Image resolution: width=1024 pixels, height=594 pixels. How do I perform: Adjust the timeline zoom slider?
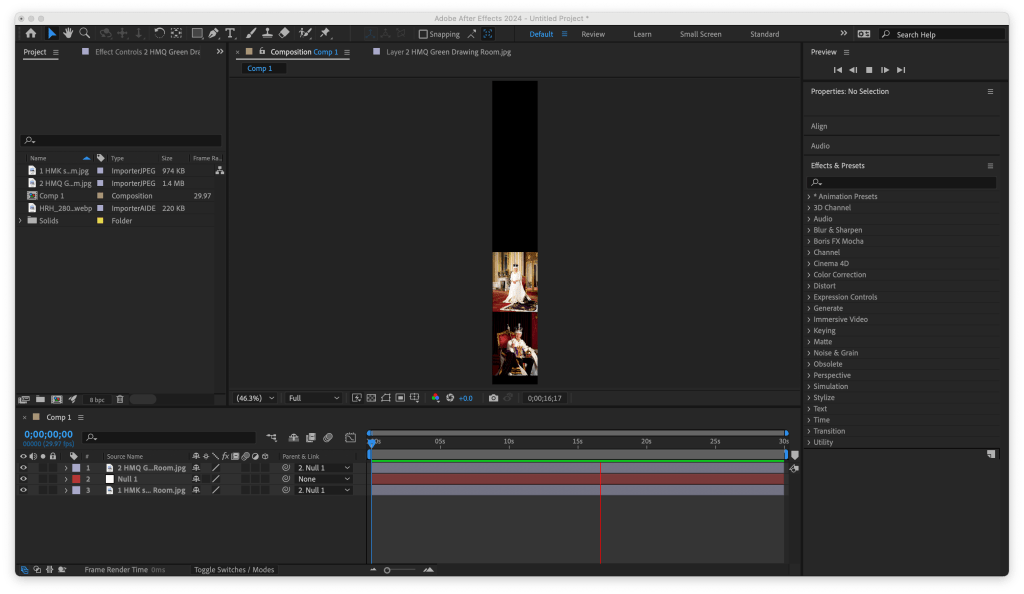pyautogui.click(x=388, y=570)
